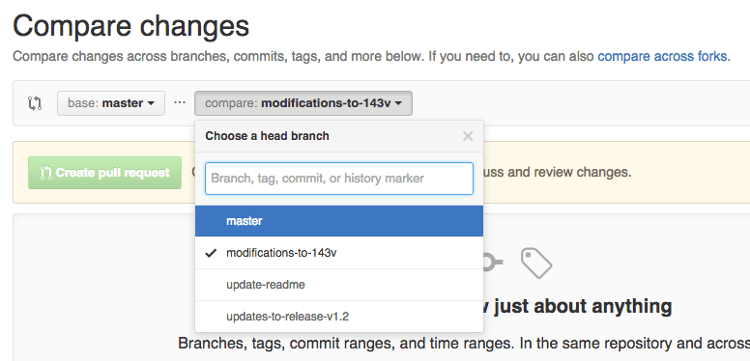This screenshot has height=361, width=750.
Task: Select the update-readme branch
Action: tap(339, 285)
